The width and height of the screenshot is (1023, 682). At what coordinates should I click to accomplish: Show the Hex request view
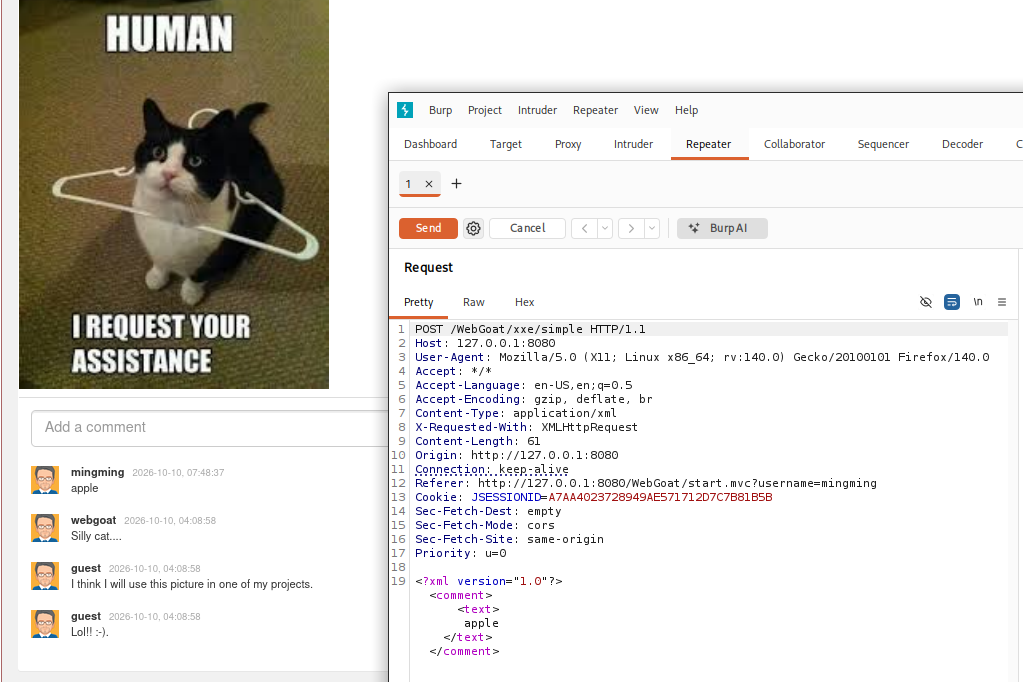coord(525,302)
